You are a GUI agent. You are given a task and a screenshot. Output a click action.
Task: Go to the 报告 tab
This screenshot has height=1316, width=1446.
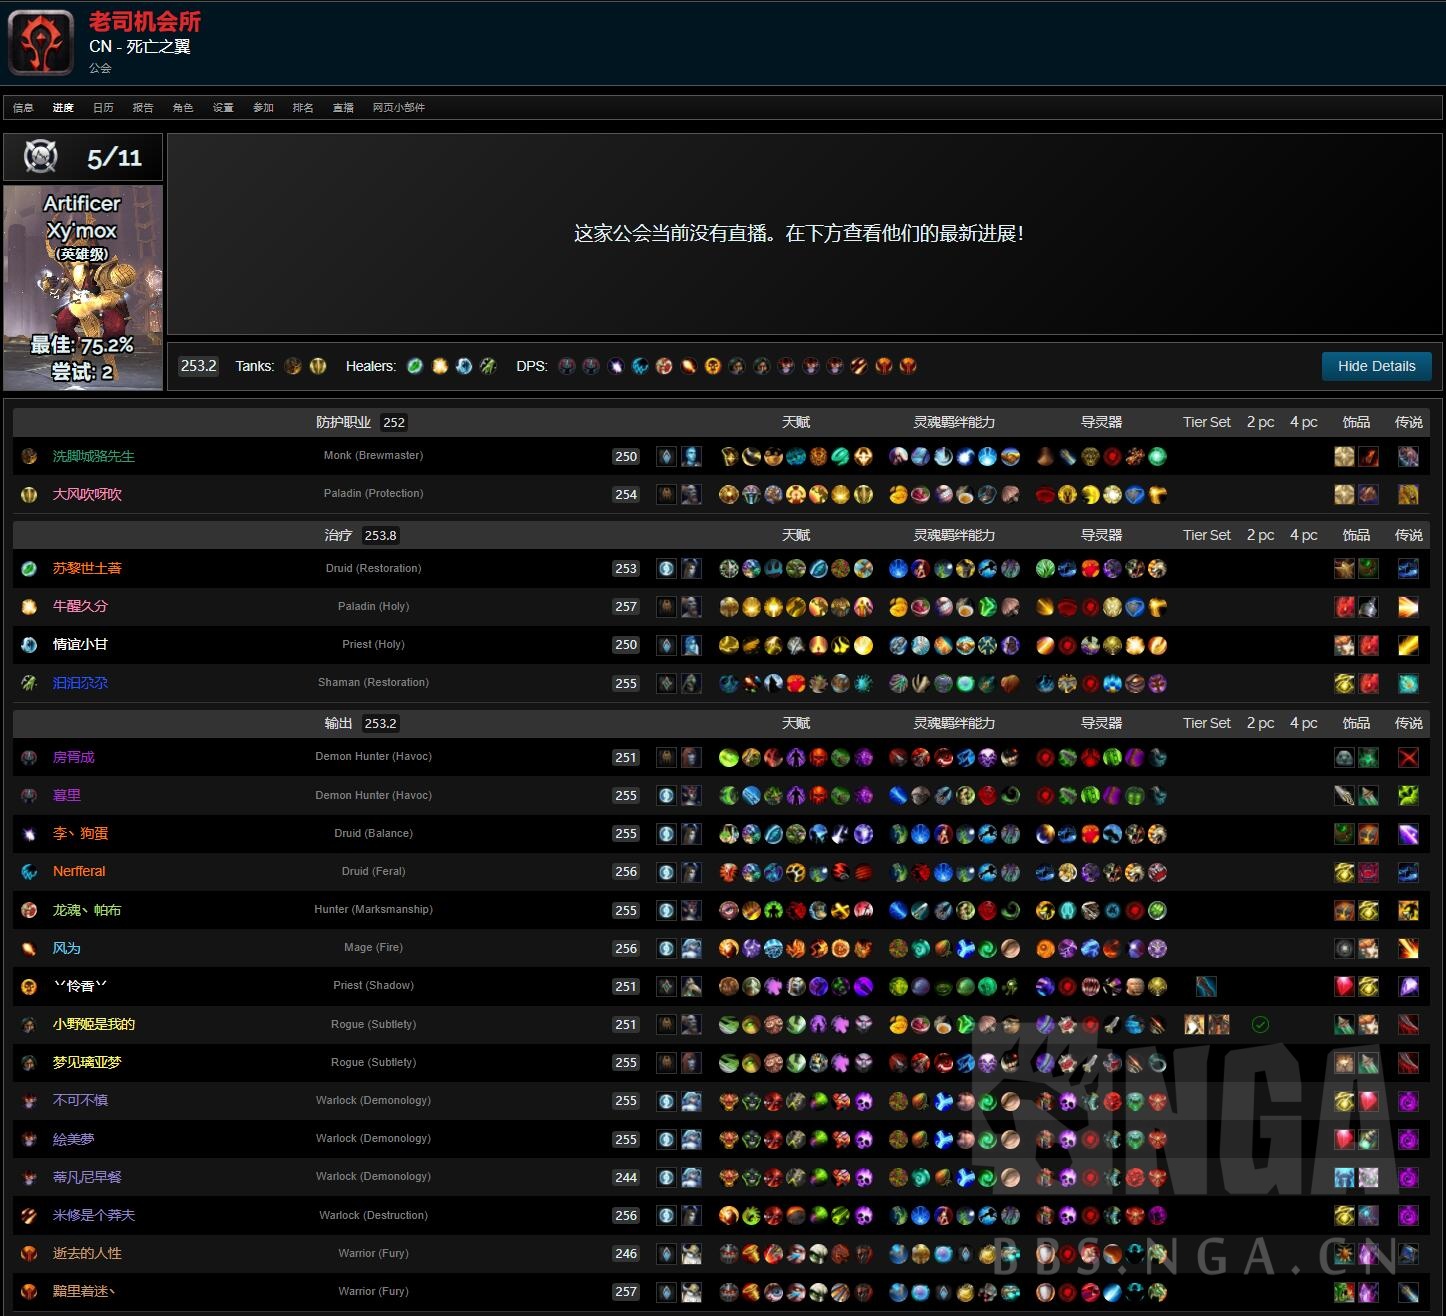(143, 107)
